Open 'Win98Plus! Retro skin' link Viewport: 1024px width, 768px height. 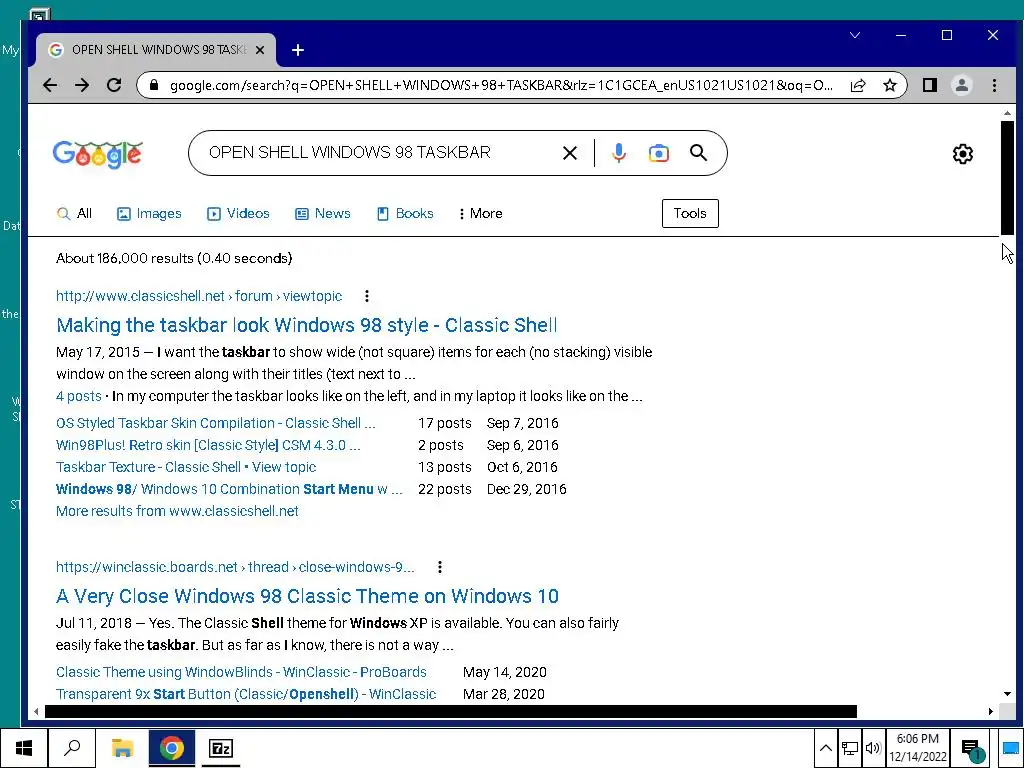[x=208, y=445]
